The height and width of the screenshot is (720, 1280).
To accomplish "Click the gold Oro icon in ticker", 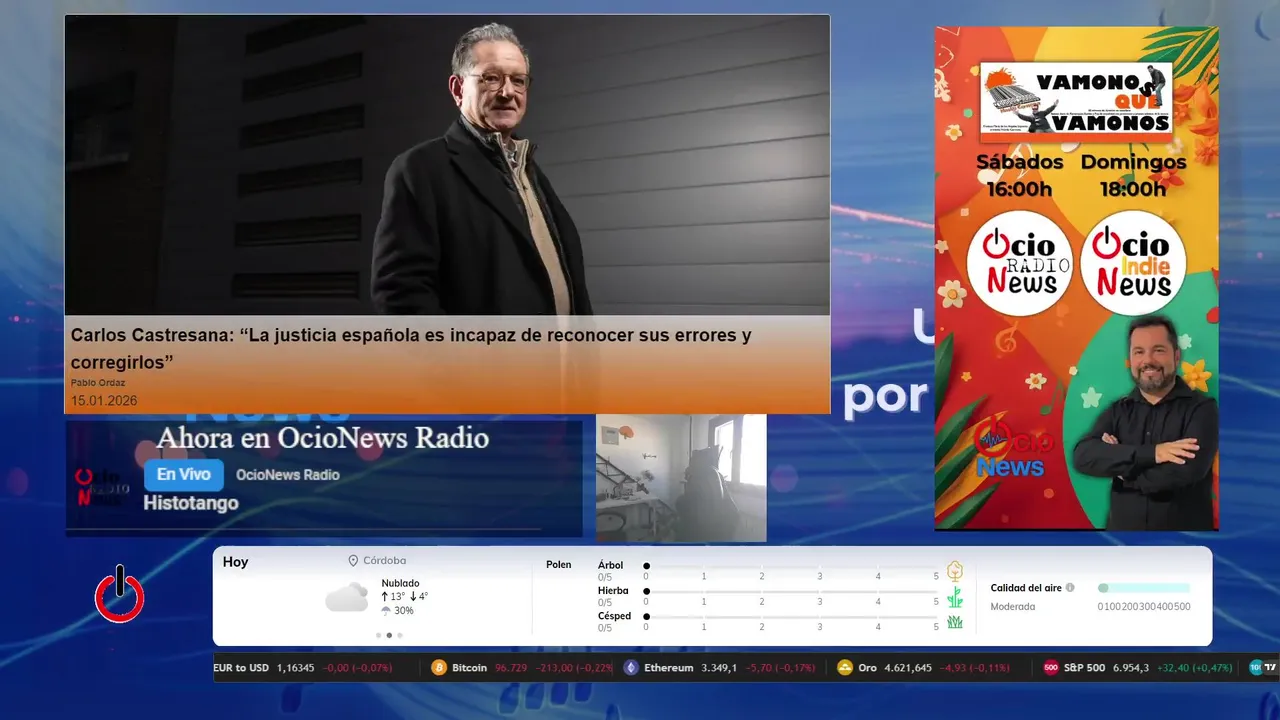I will (845, 668).
